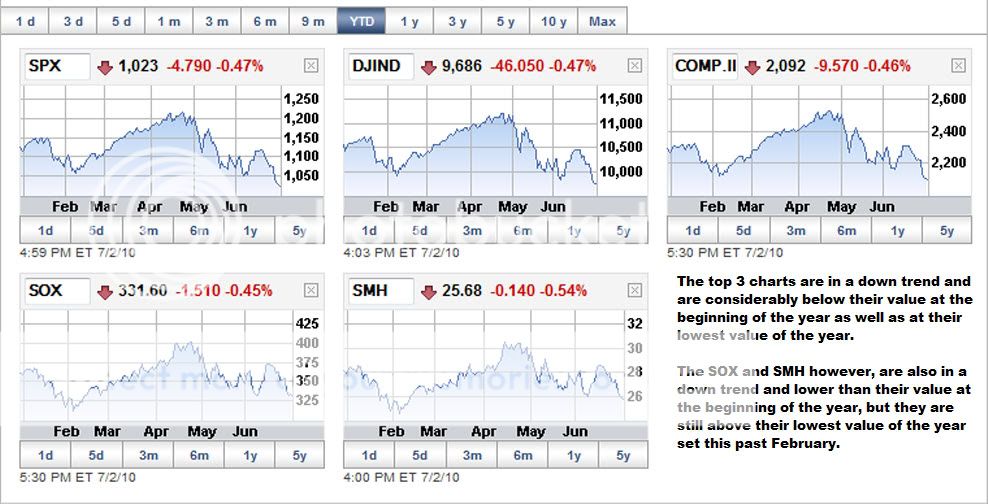This screenshot has height=504, width=988.
Task: Click the red arrow indicator for SOX
Action: pos(105,292)
